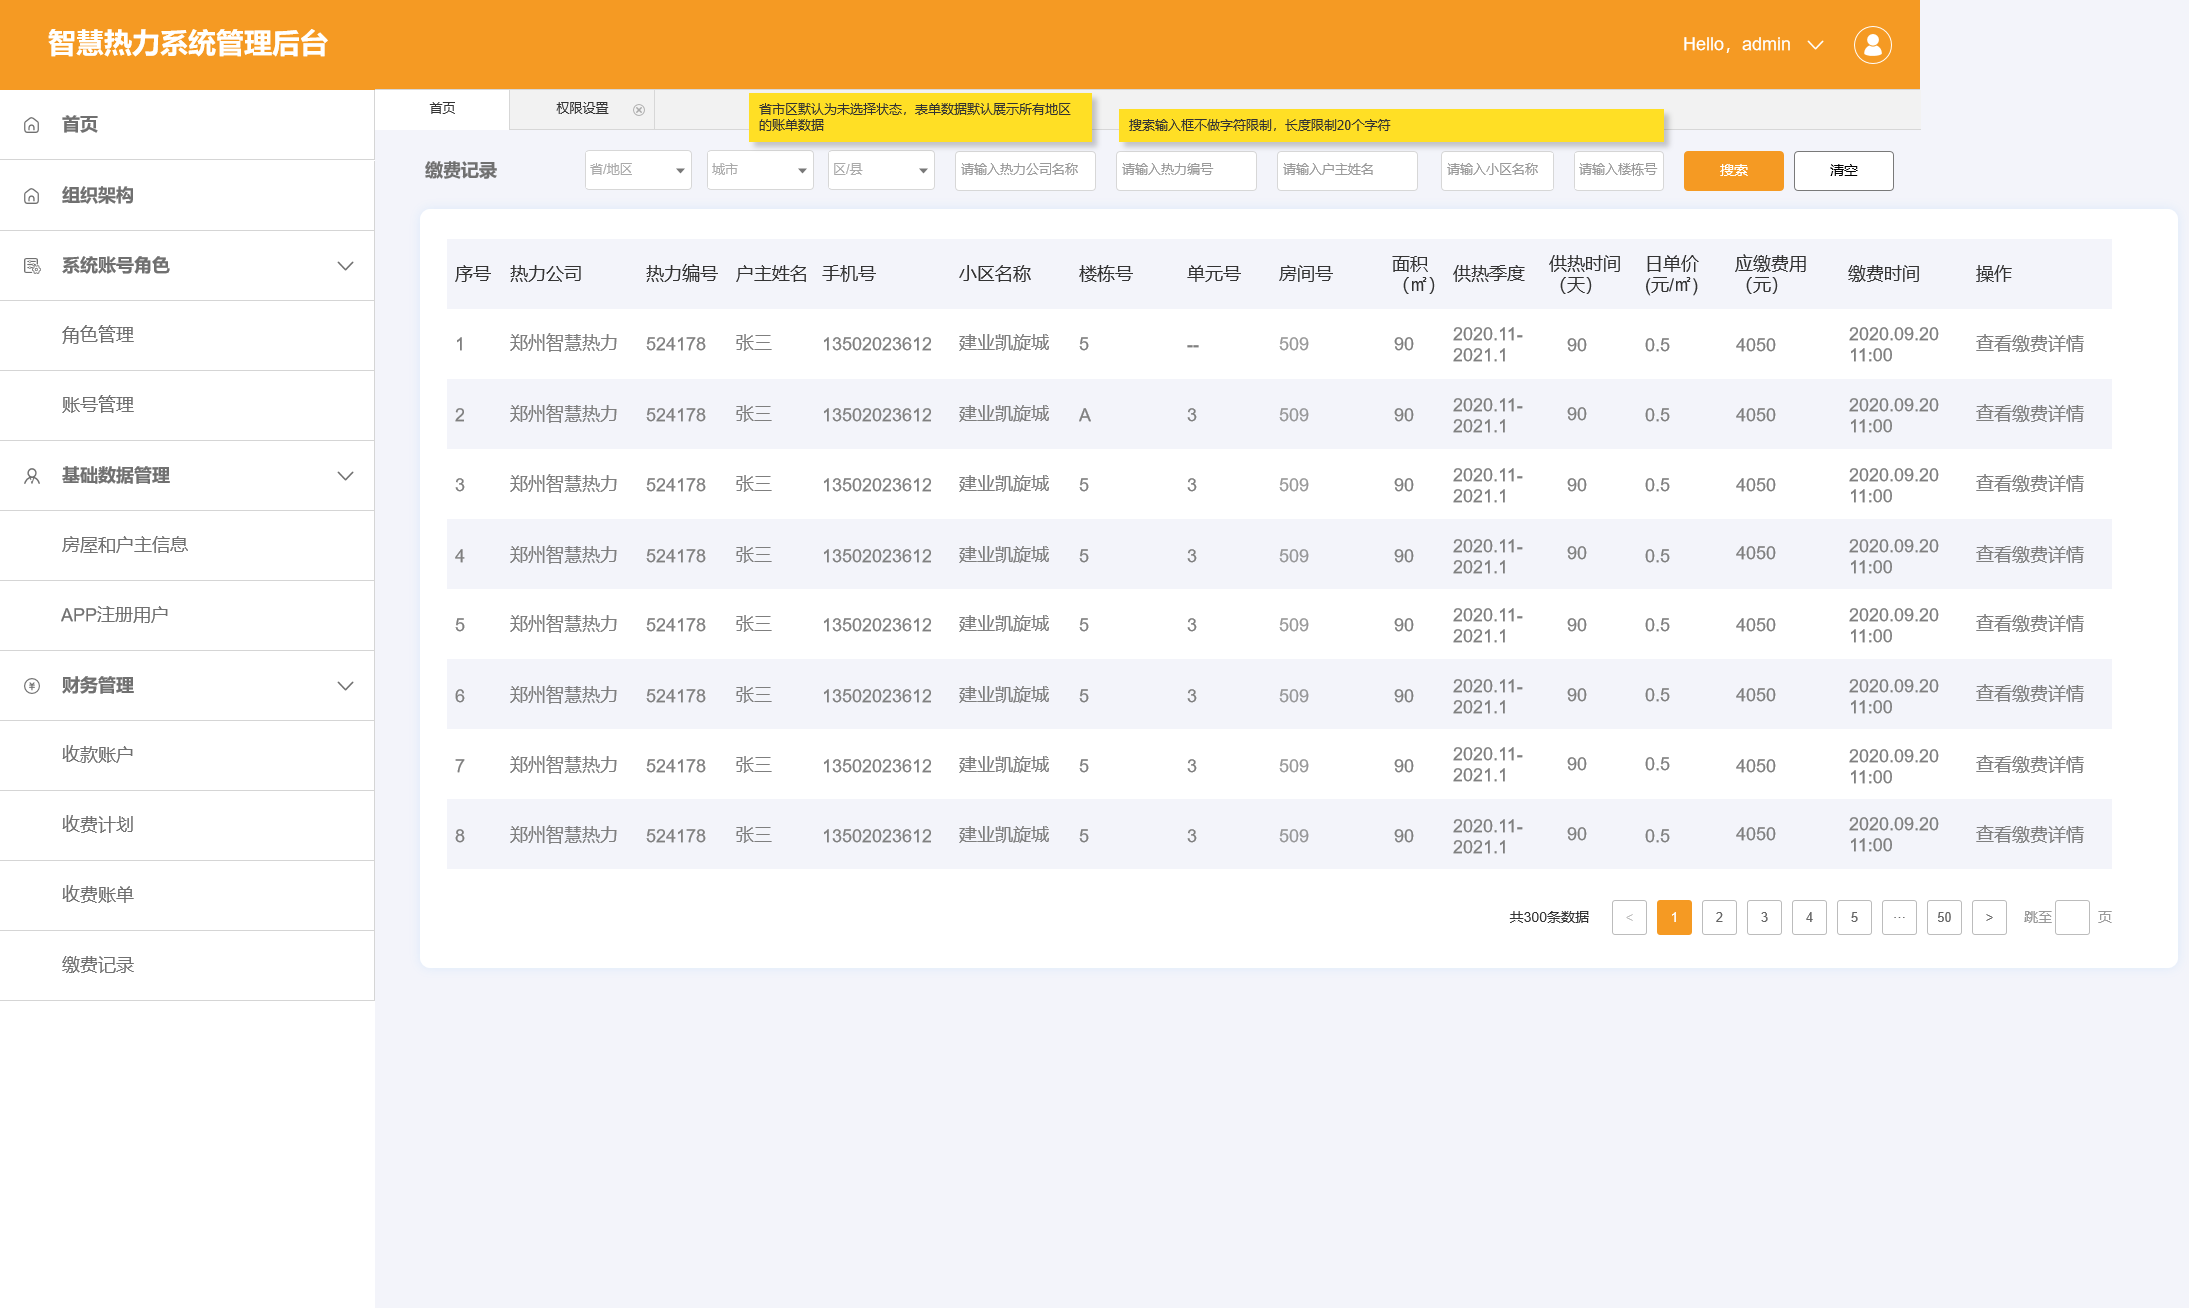Open the admin dropdown chevron
The width and height of the screenshot is (2189, 1308).
[1815, 45]
